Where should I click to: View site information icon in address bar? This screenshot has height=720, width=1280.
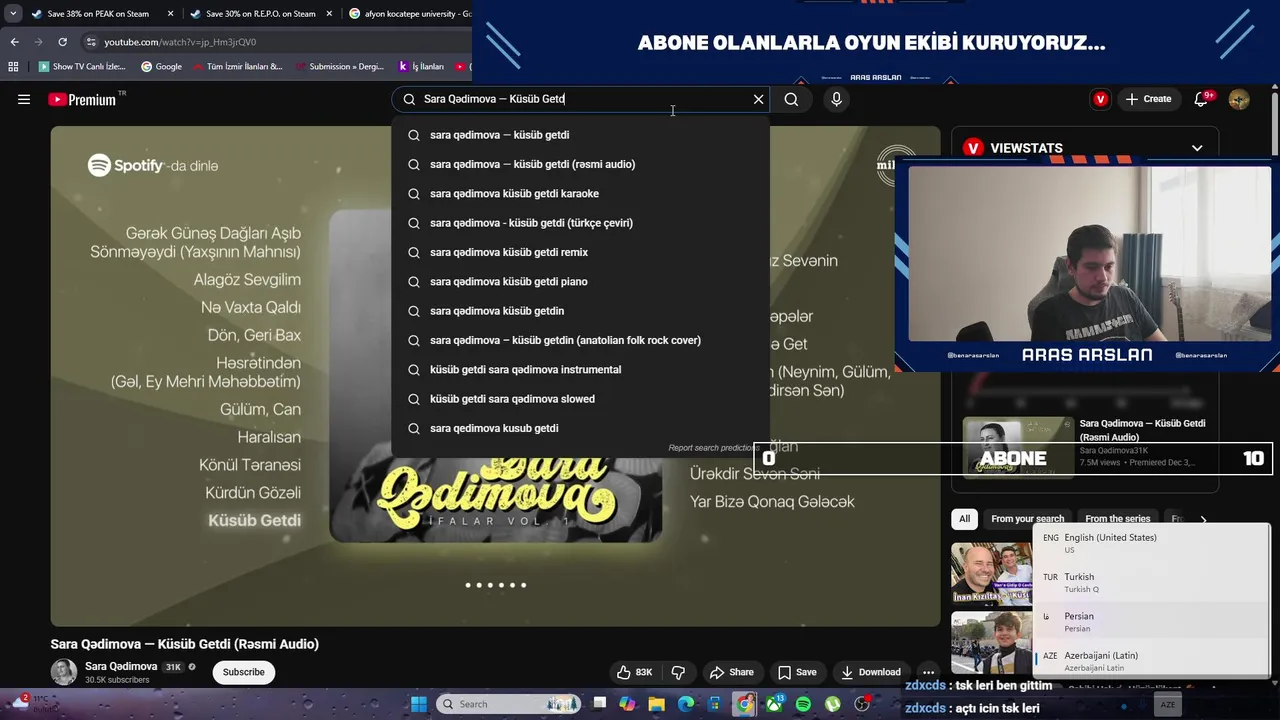91,42
